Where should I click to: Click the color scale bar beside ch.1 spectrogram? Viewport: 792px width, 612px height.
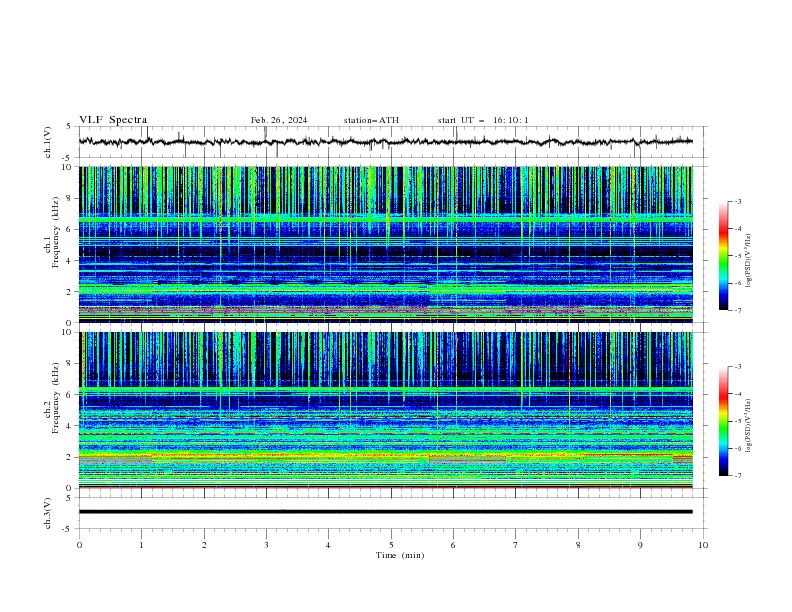(723, 256)
